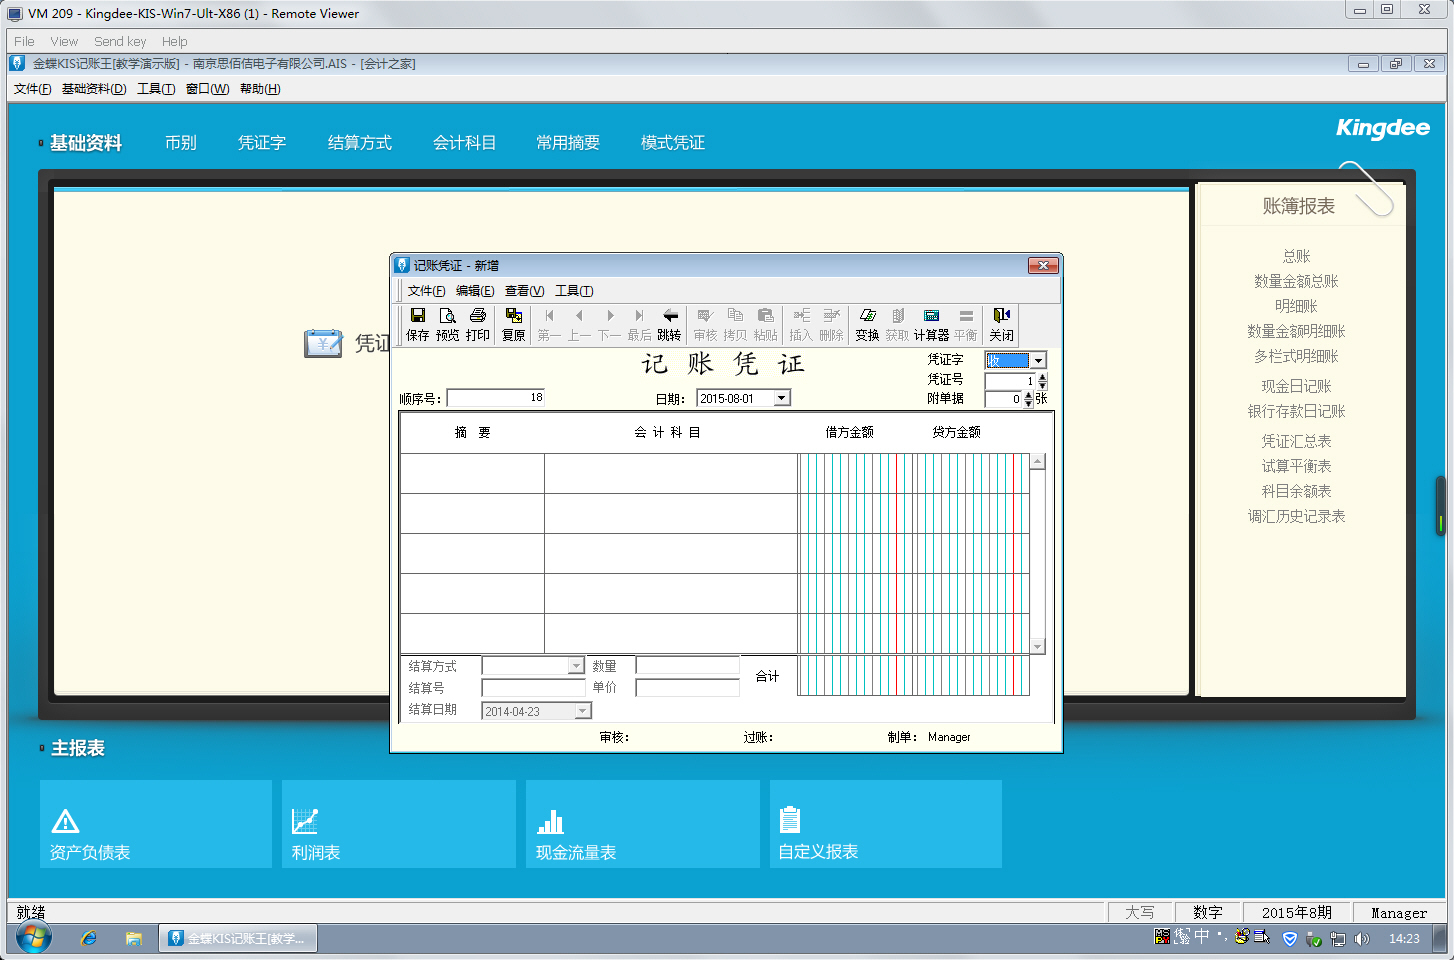The height and width of the screenshot is (960, 1454).
Task: Click 币别 navigation link
Action: (181, 143)
